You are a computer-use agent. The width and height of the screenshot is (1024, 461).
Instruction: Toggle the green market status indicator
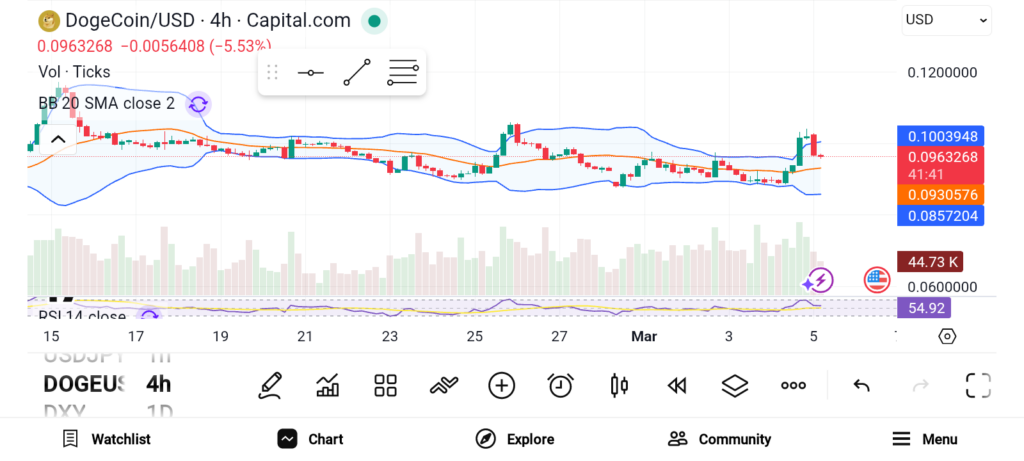tap(374, 20)
